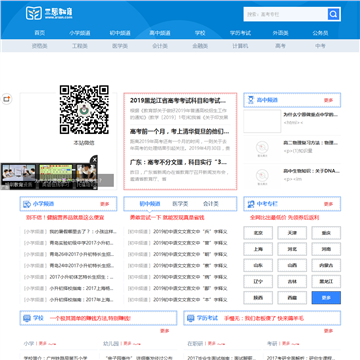Click the 小学频道 section icon
Viewport: 360px width, 360px height.
pyautogui.click(x=27, y=204)
